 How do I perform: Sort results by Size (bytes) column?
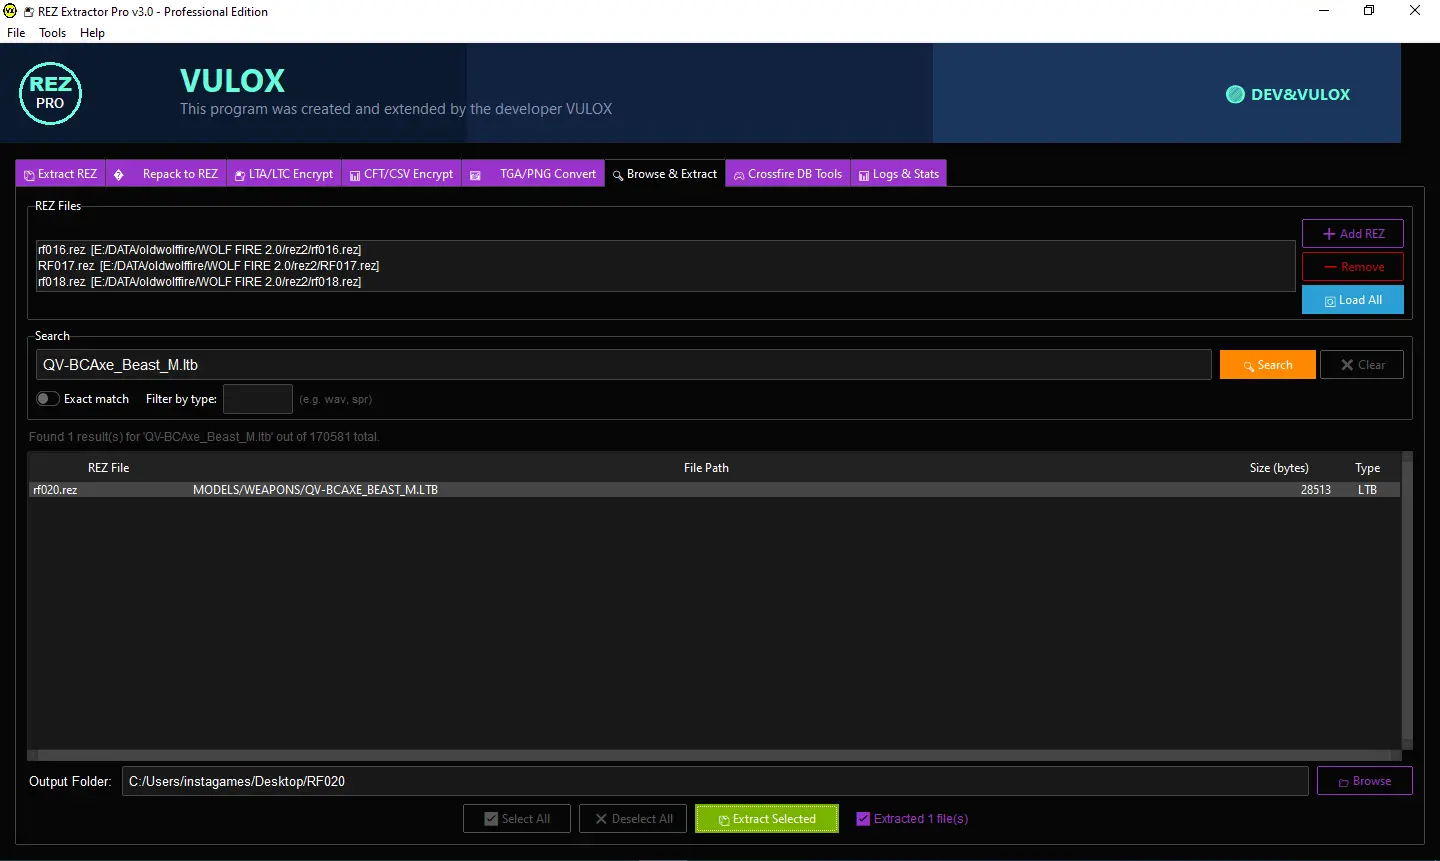(1279, 468)
